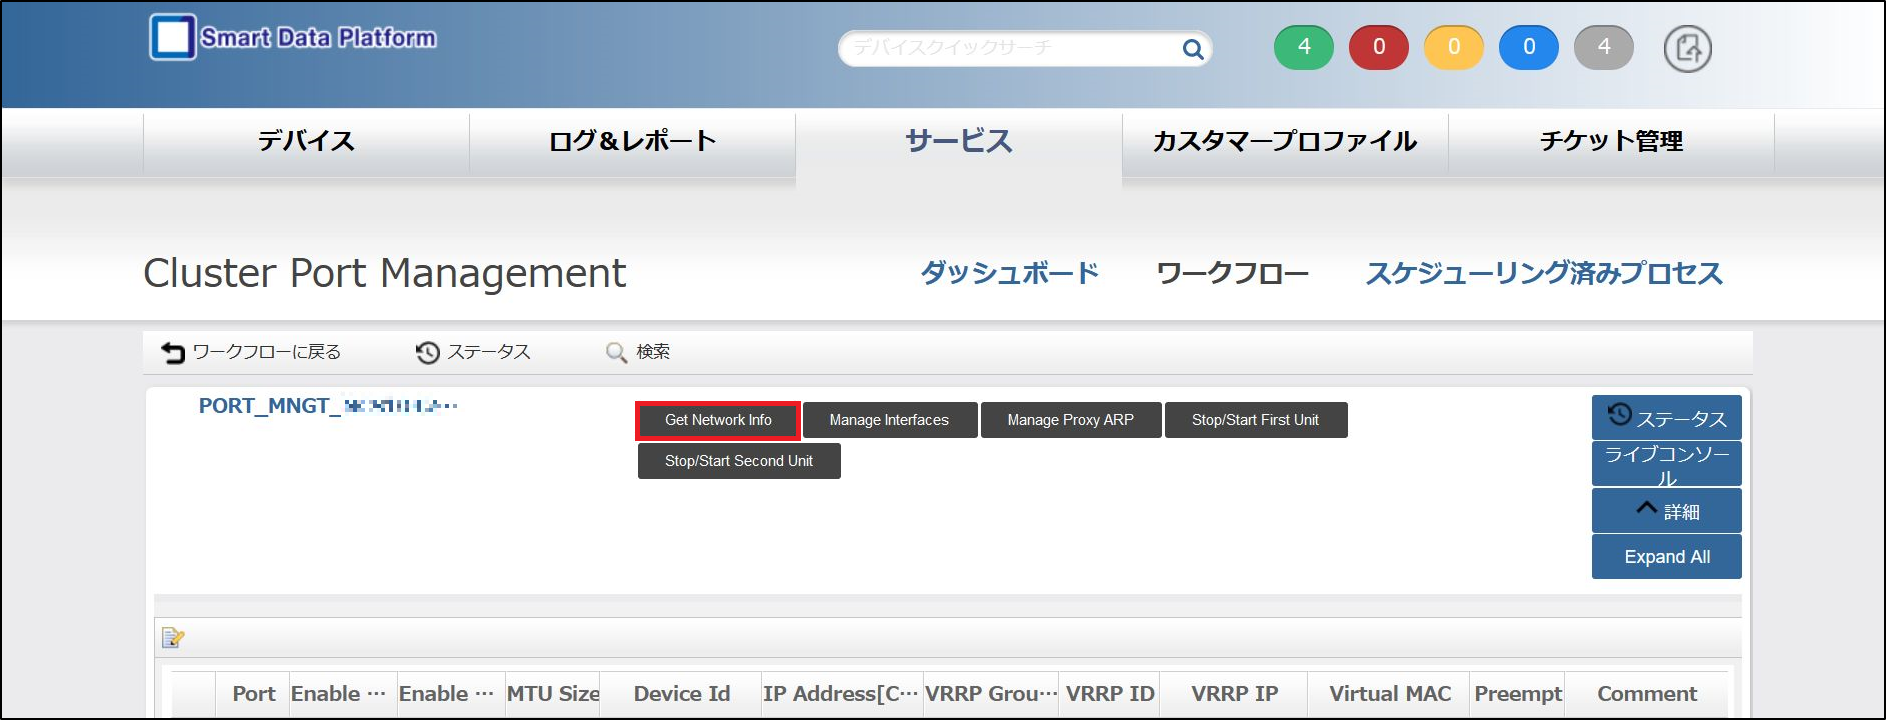Screen dimensions: 1886x720
Task: Click the edit table icon above the grid
Action: click(173, 637)
